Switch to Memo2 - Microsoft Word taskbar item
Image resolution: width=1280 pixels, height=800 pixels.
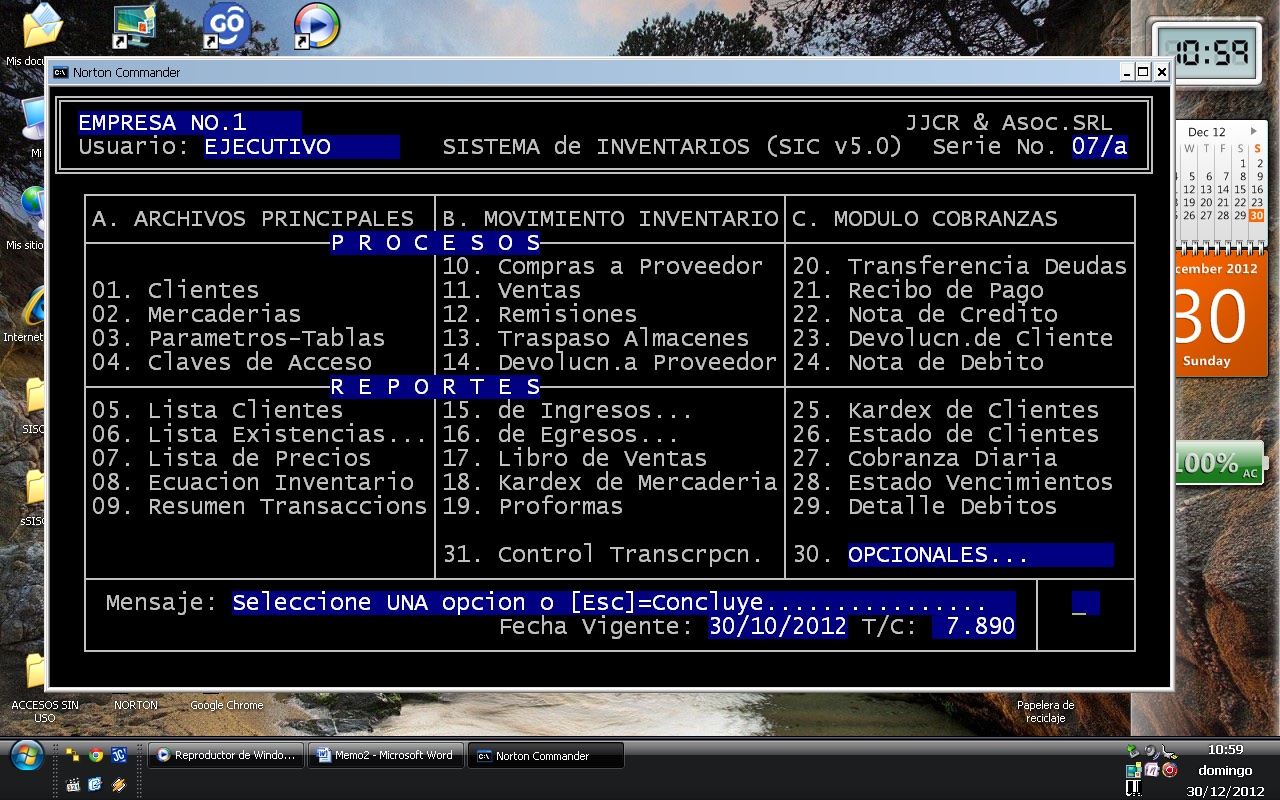pyautogui.click(x=386, y=756)
